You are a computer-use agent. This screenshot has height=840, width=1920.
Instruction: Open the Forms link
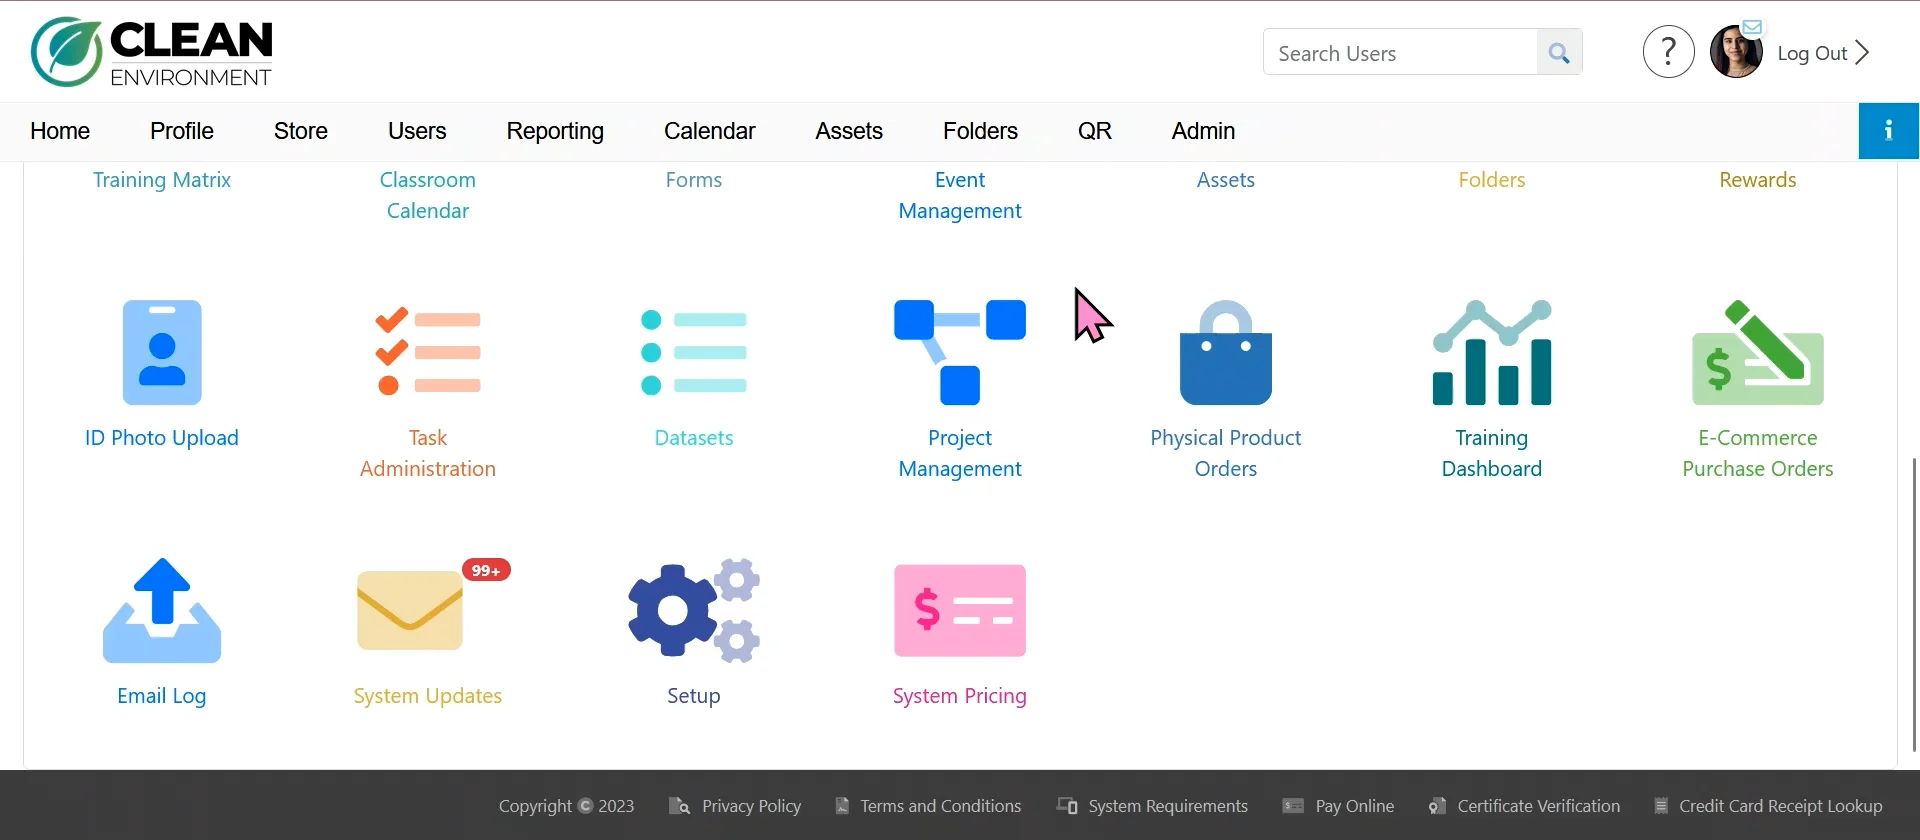[694, 180]
